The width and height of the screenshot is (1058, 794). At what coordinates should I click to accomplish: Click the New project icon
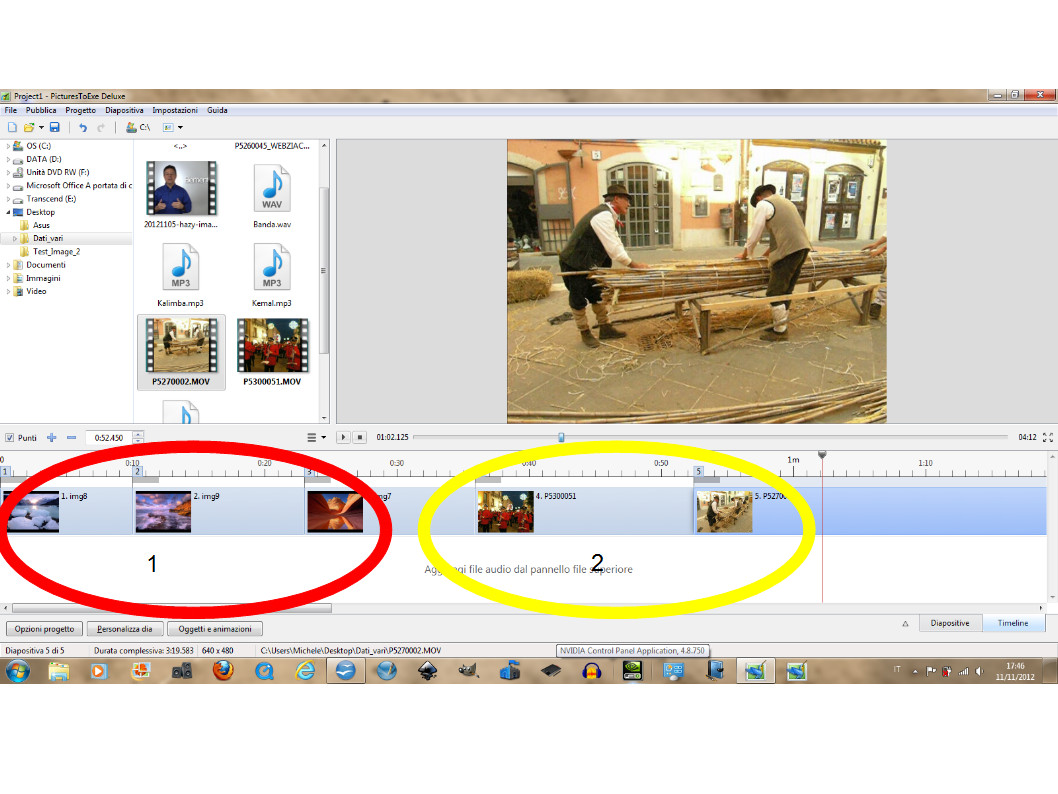coord(12,127)
